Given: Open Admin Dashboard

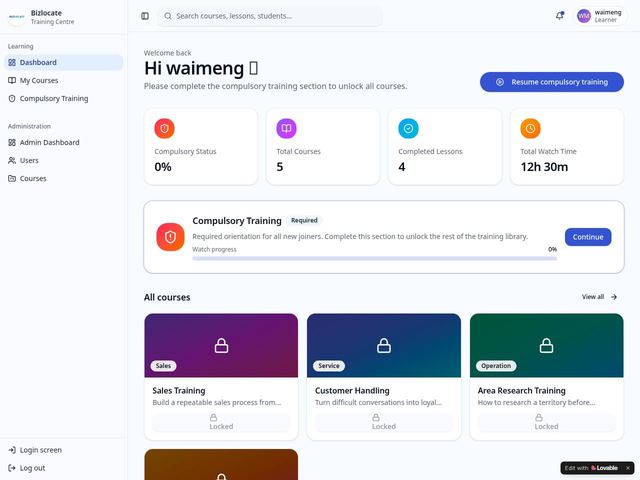Looking at the screenshot, I should pos(63,142).
